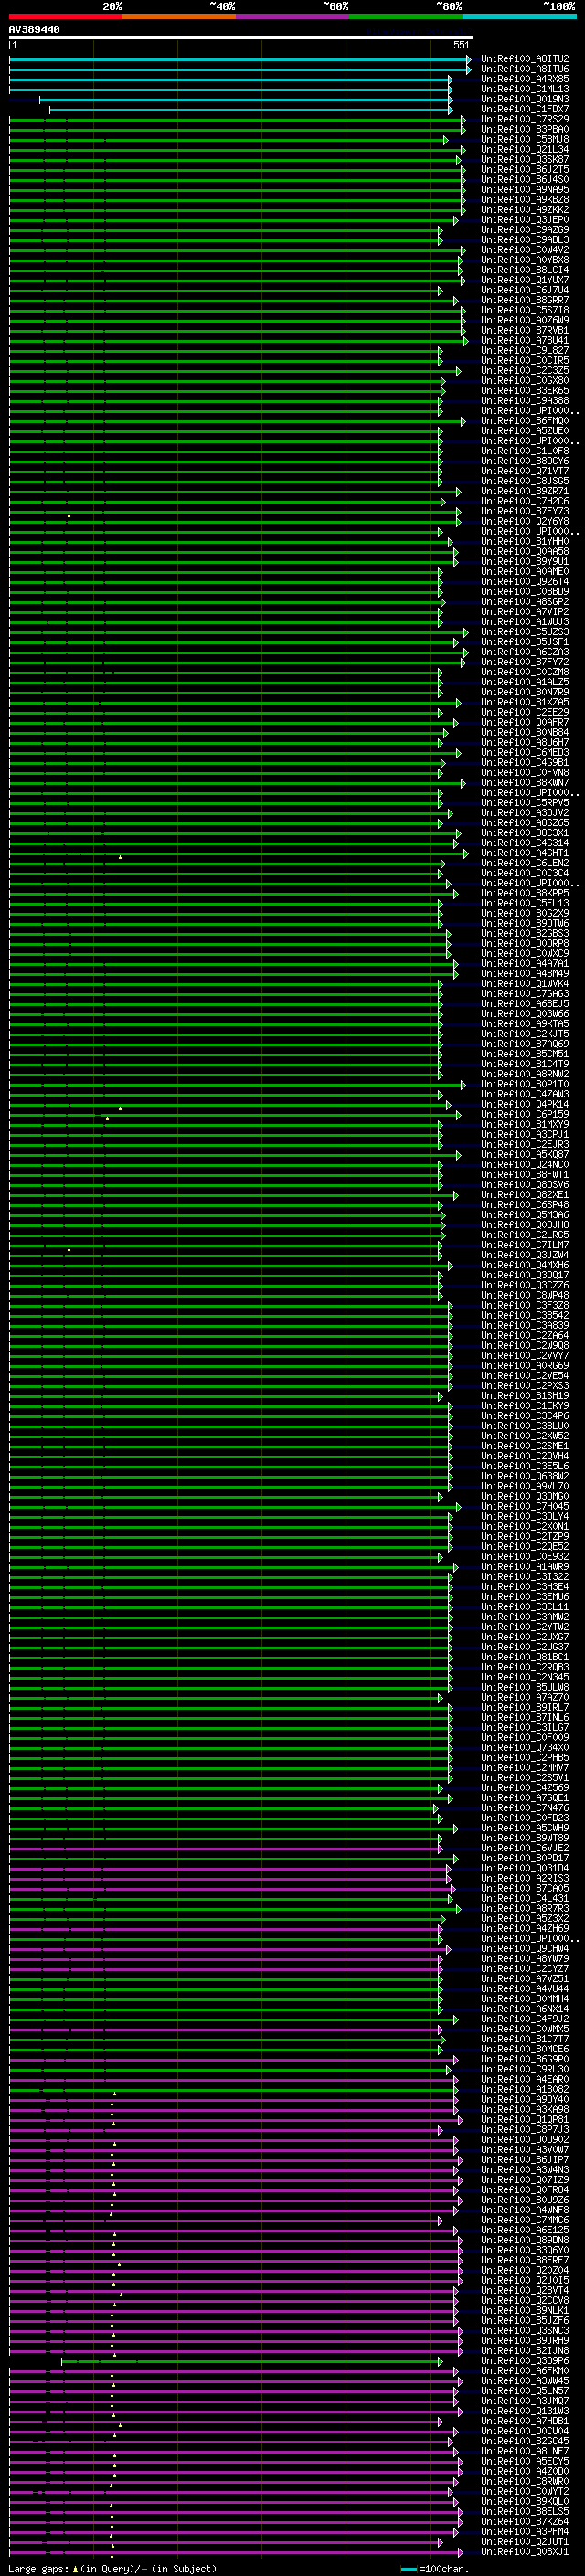Select the UniRef100_Q9CHW4 label
This screenshot has width=585, height=2576.
[x=525, y=1949]
